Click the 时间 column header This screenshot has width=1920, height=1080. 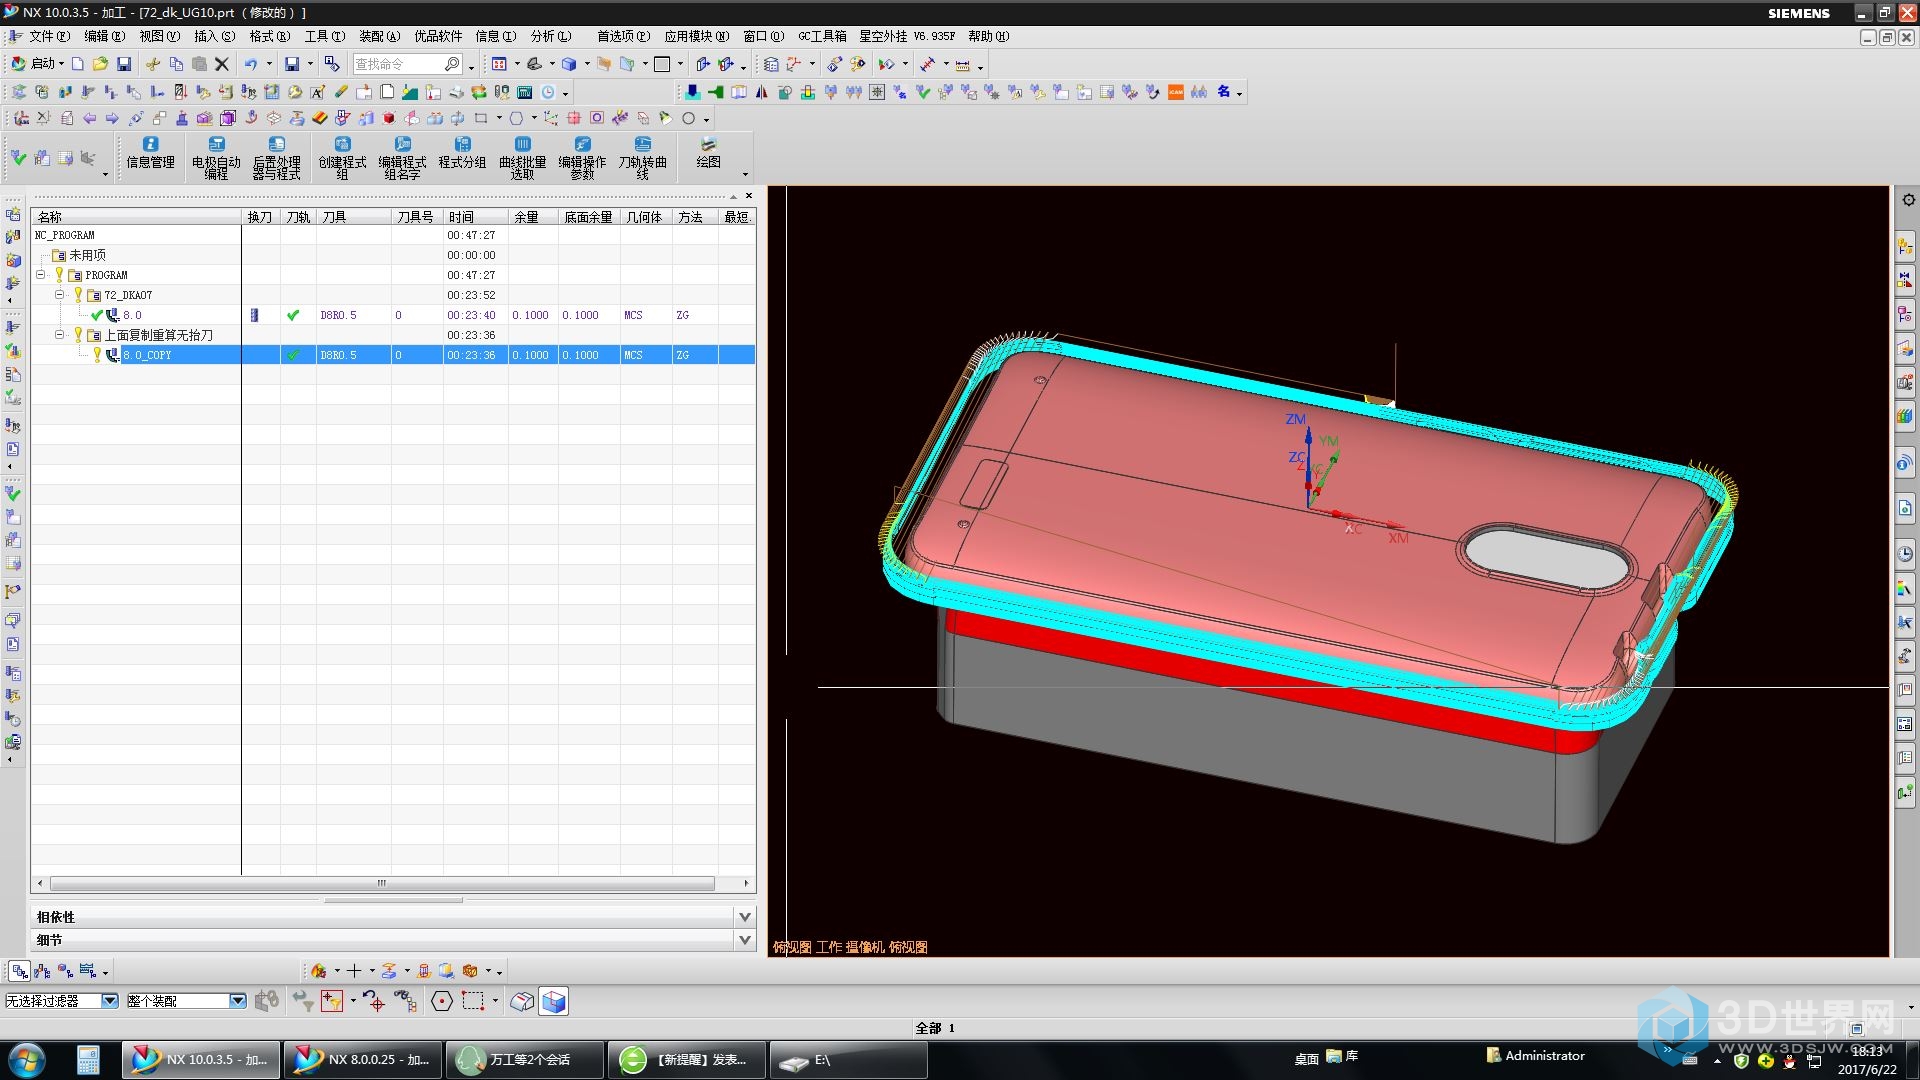476,217
